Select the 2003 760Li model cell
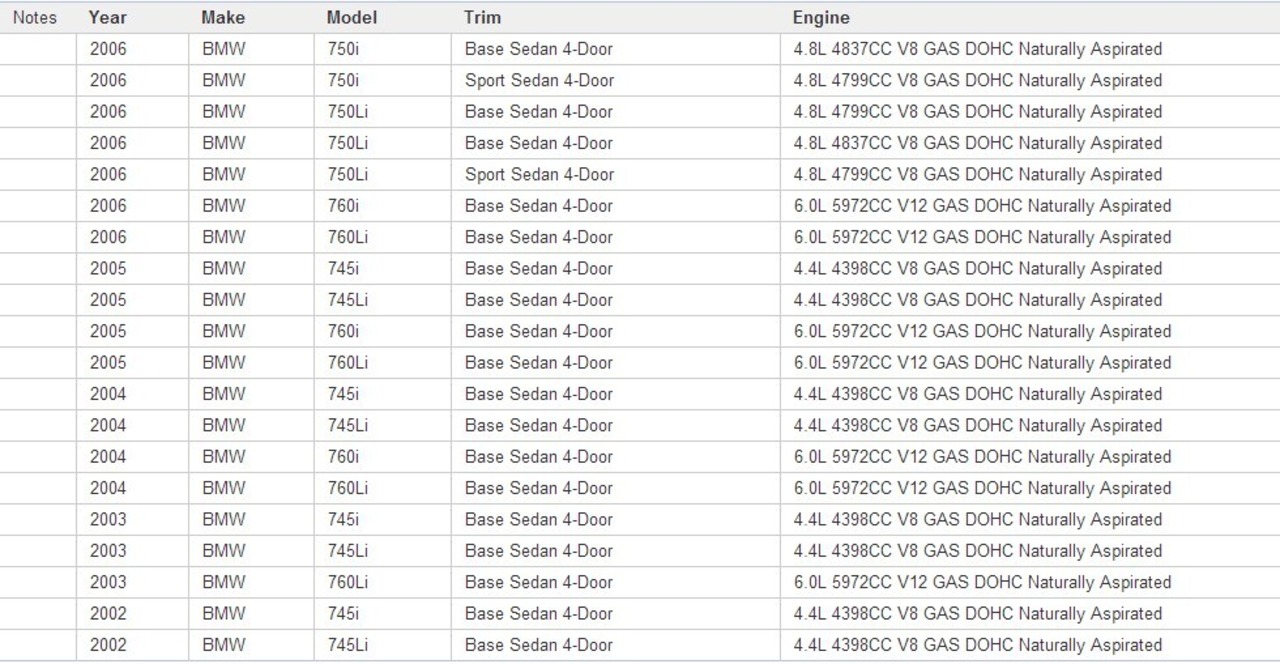This screenshot has height=664, width=1280. pyautogui.click(x=347, y=582)
